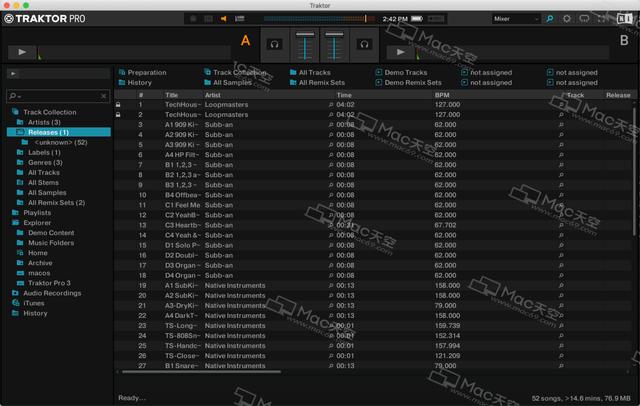Expand Track Collection in browser tree

click(15, 112)
